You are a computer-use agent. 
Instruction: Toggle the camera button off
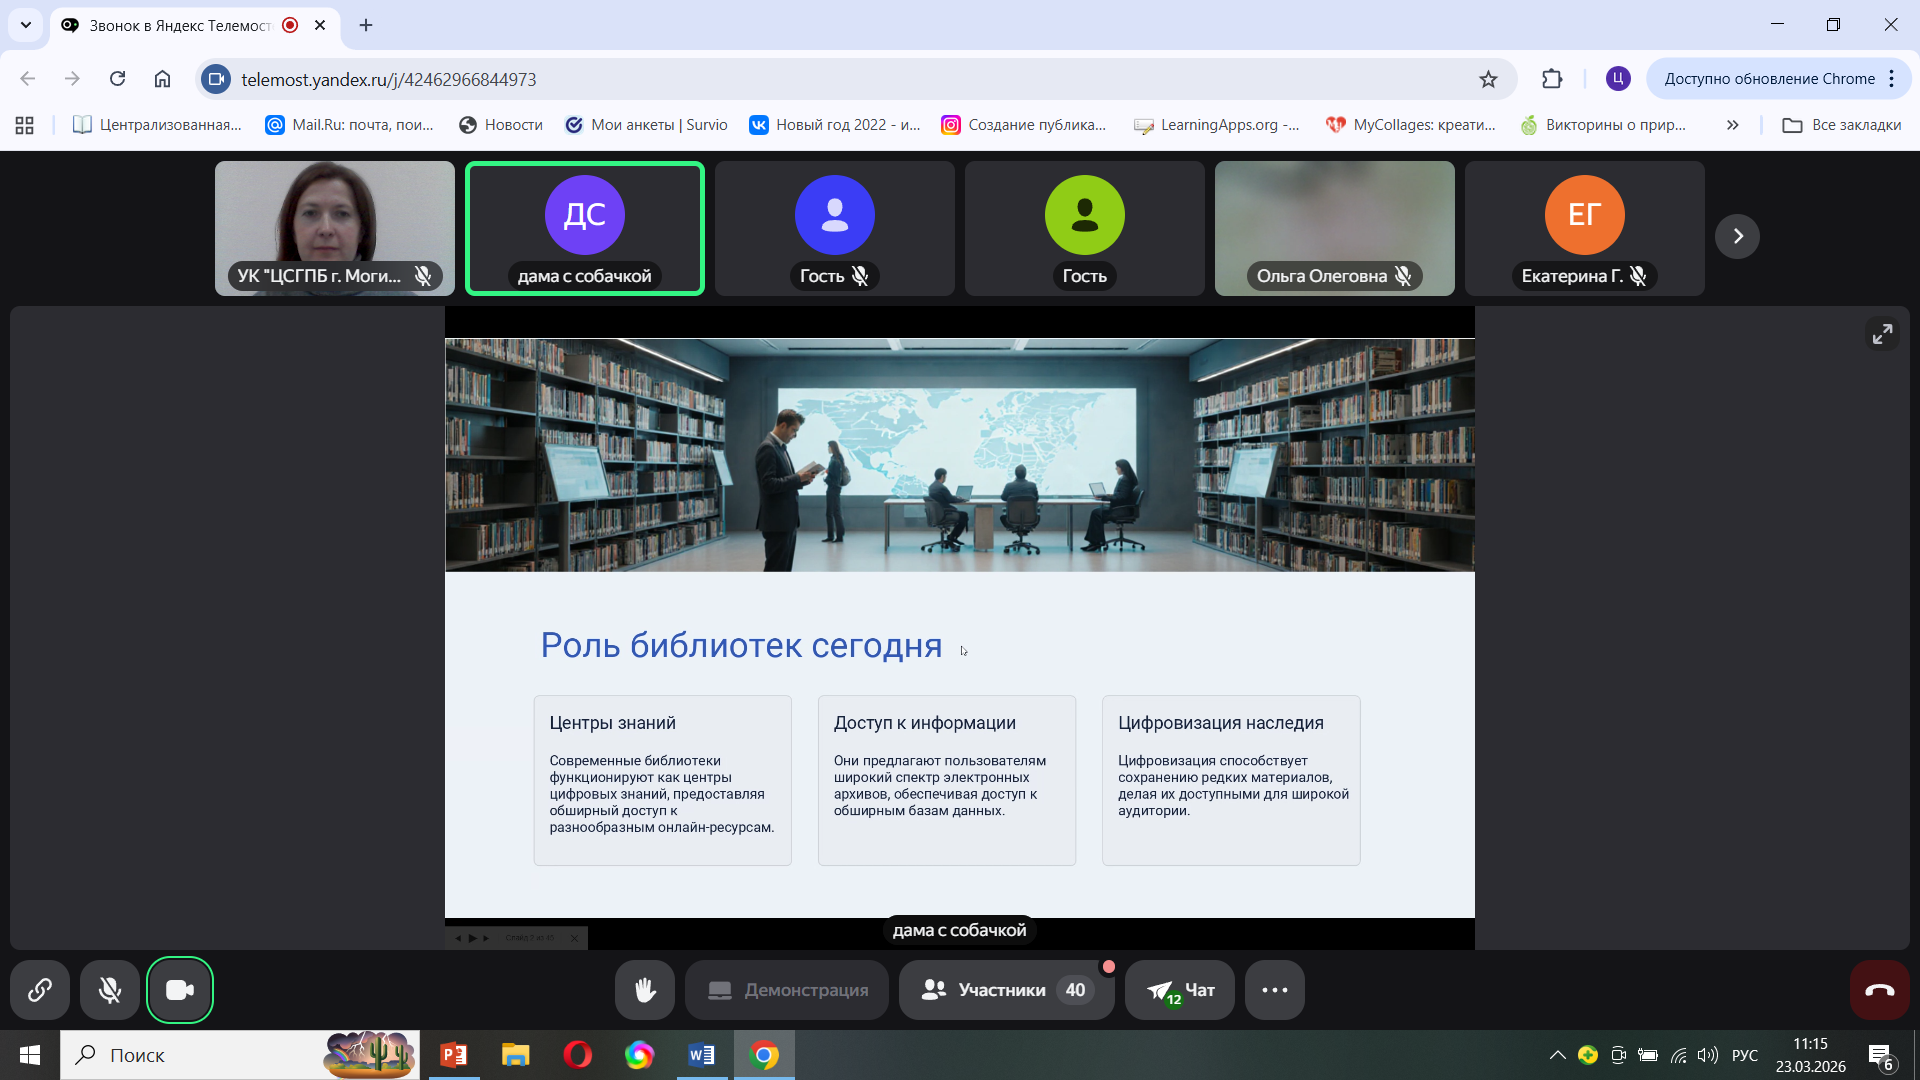tap(180, 990)
